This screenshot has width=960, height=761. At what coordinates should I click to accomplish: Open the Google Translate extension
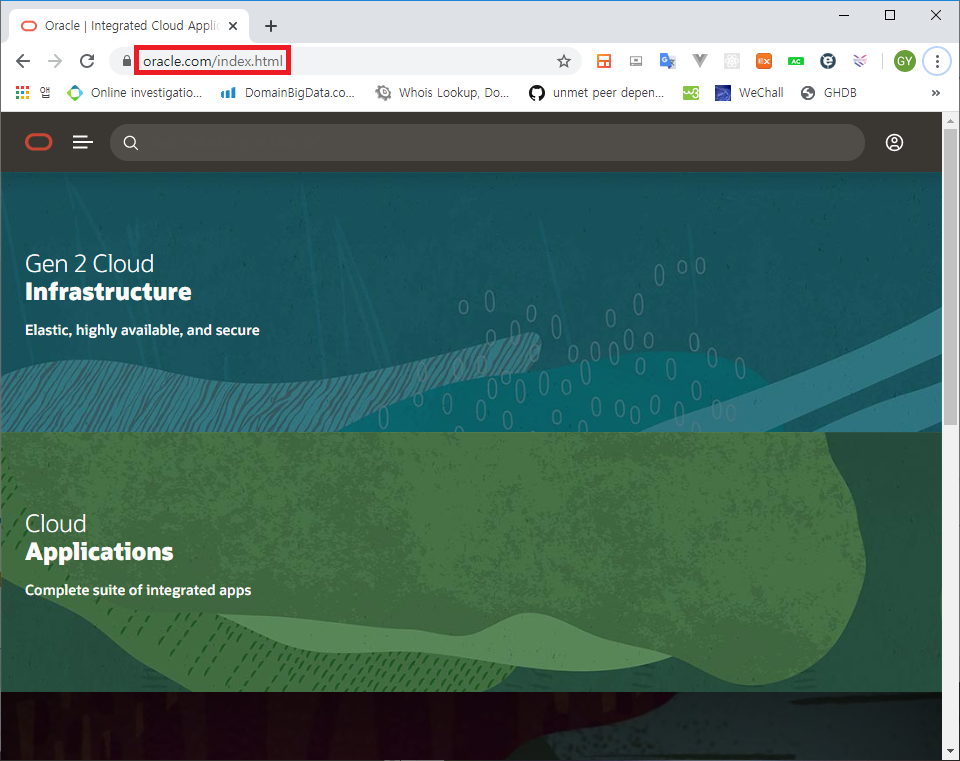point(667,61)
